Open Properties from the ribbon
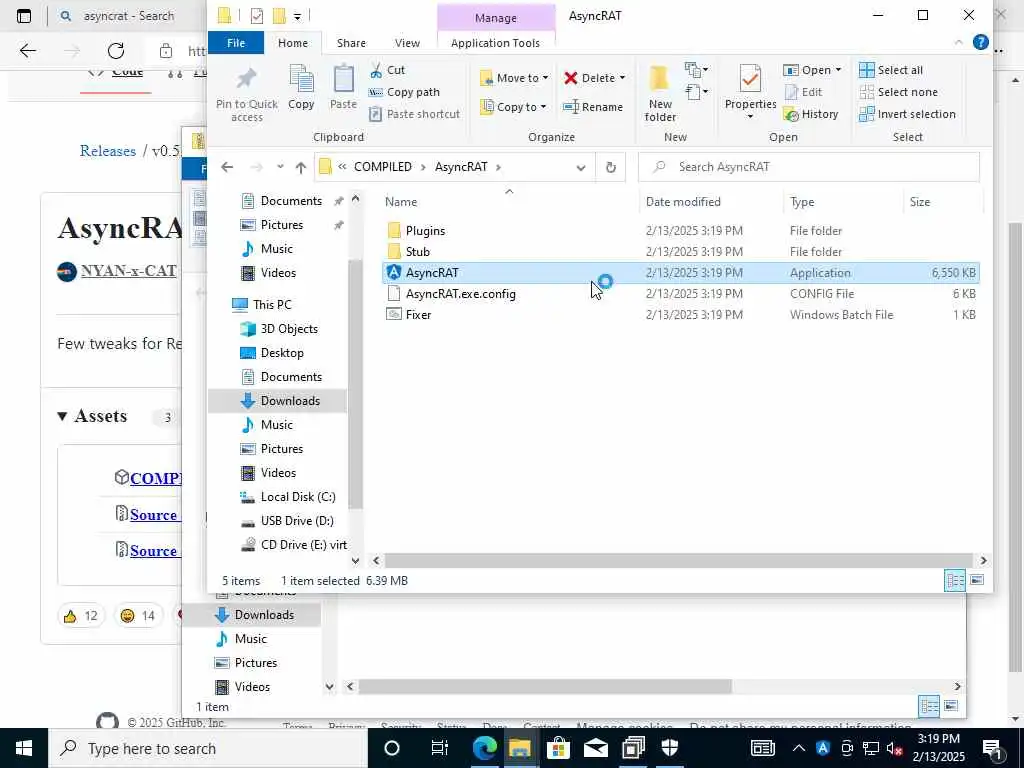Viewport: 1024px width, 768px height. (750, 91)
